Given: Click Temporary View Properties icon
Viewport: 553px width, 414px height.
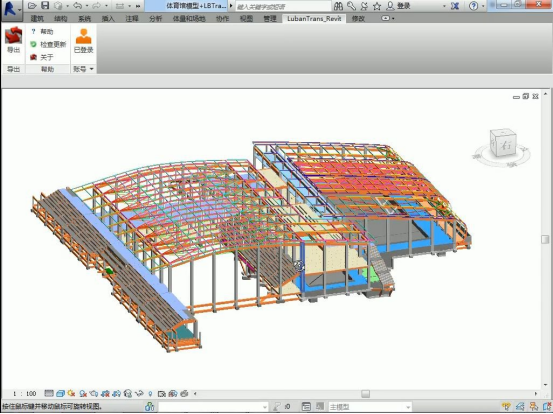Looking at the screenshot, I should (x=162, y=393).
